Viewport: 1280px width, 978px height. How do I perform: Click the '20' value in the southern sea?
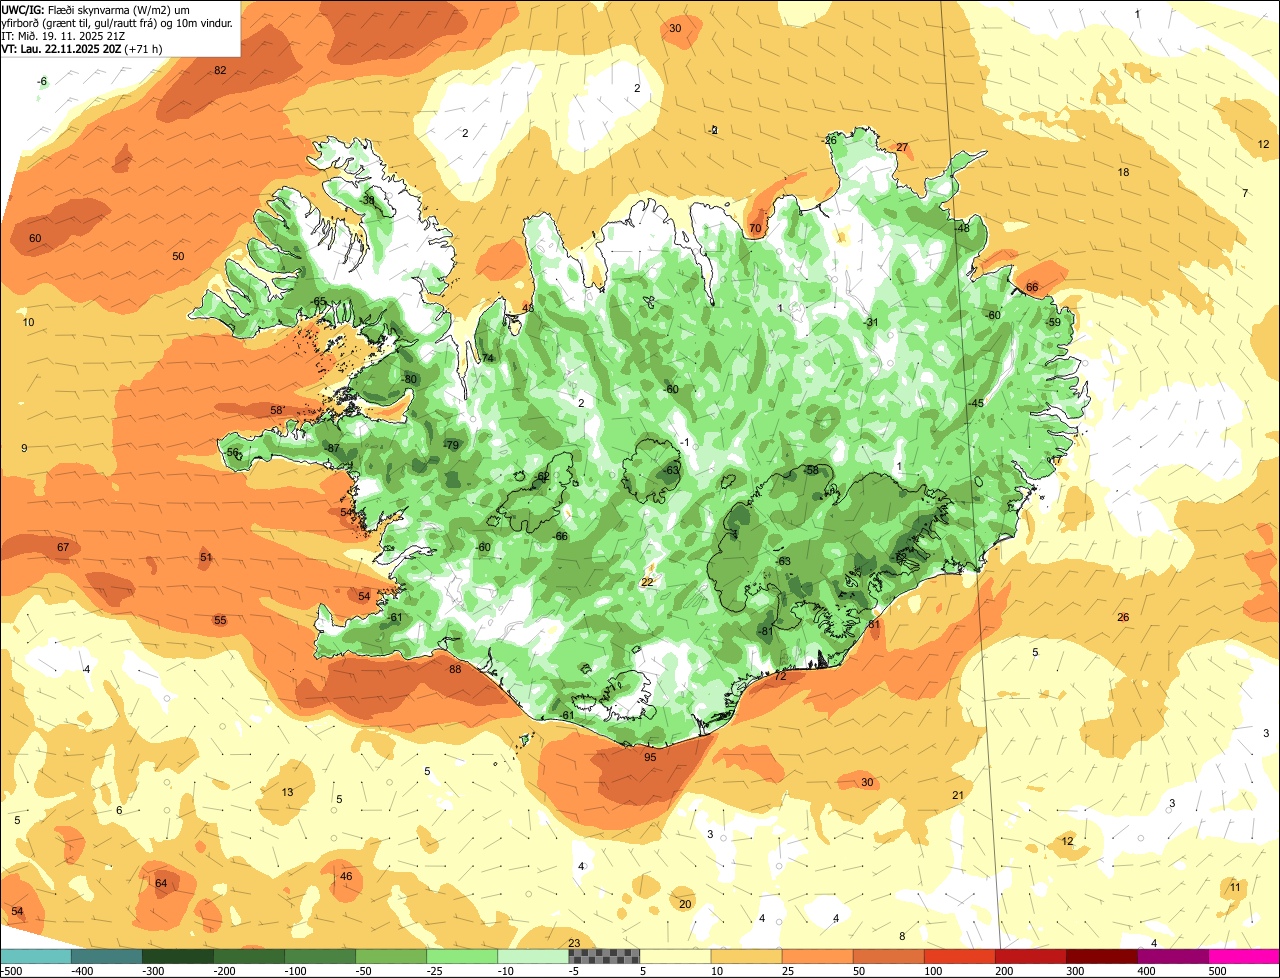pos(685,904)
